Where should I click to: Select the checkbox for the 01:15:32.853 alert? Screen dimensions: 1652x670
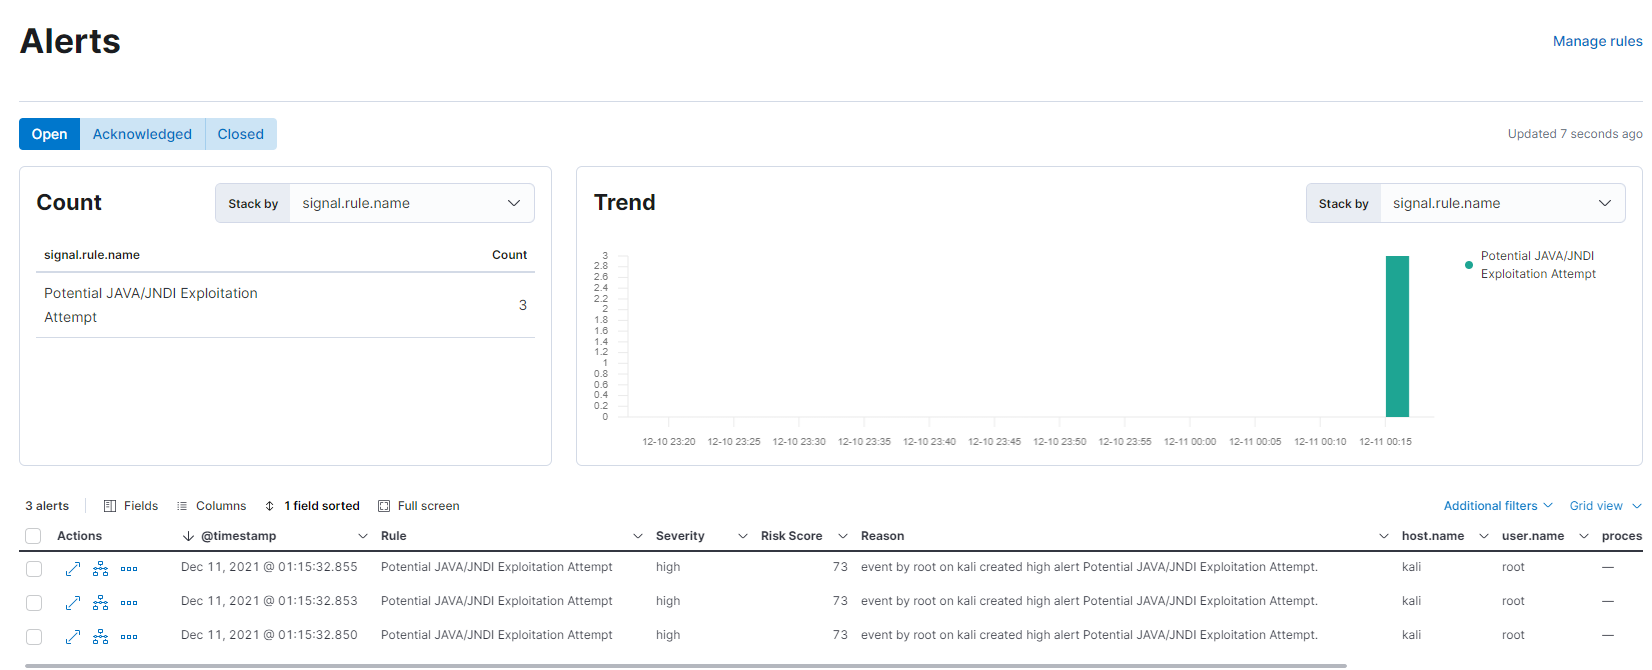tap(34, 603)
